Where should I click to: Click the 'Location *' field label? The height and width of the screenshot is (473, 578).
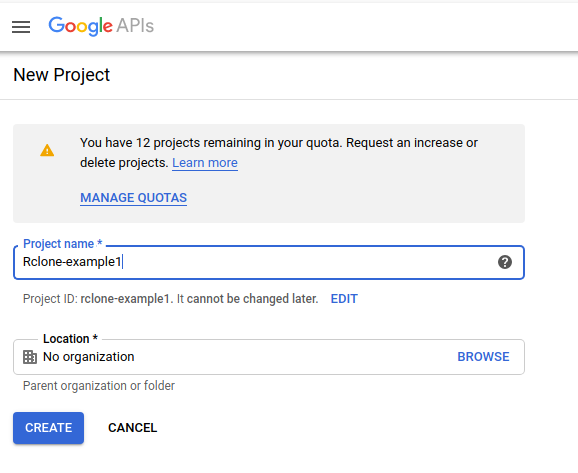[x=70, y=338]
